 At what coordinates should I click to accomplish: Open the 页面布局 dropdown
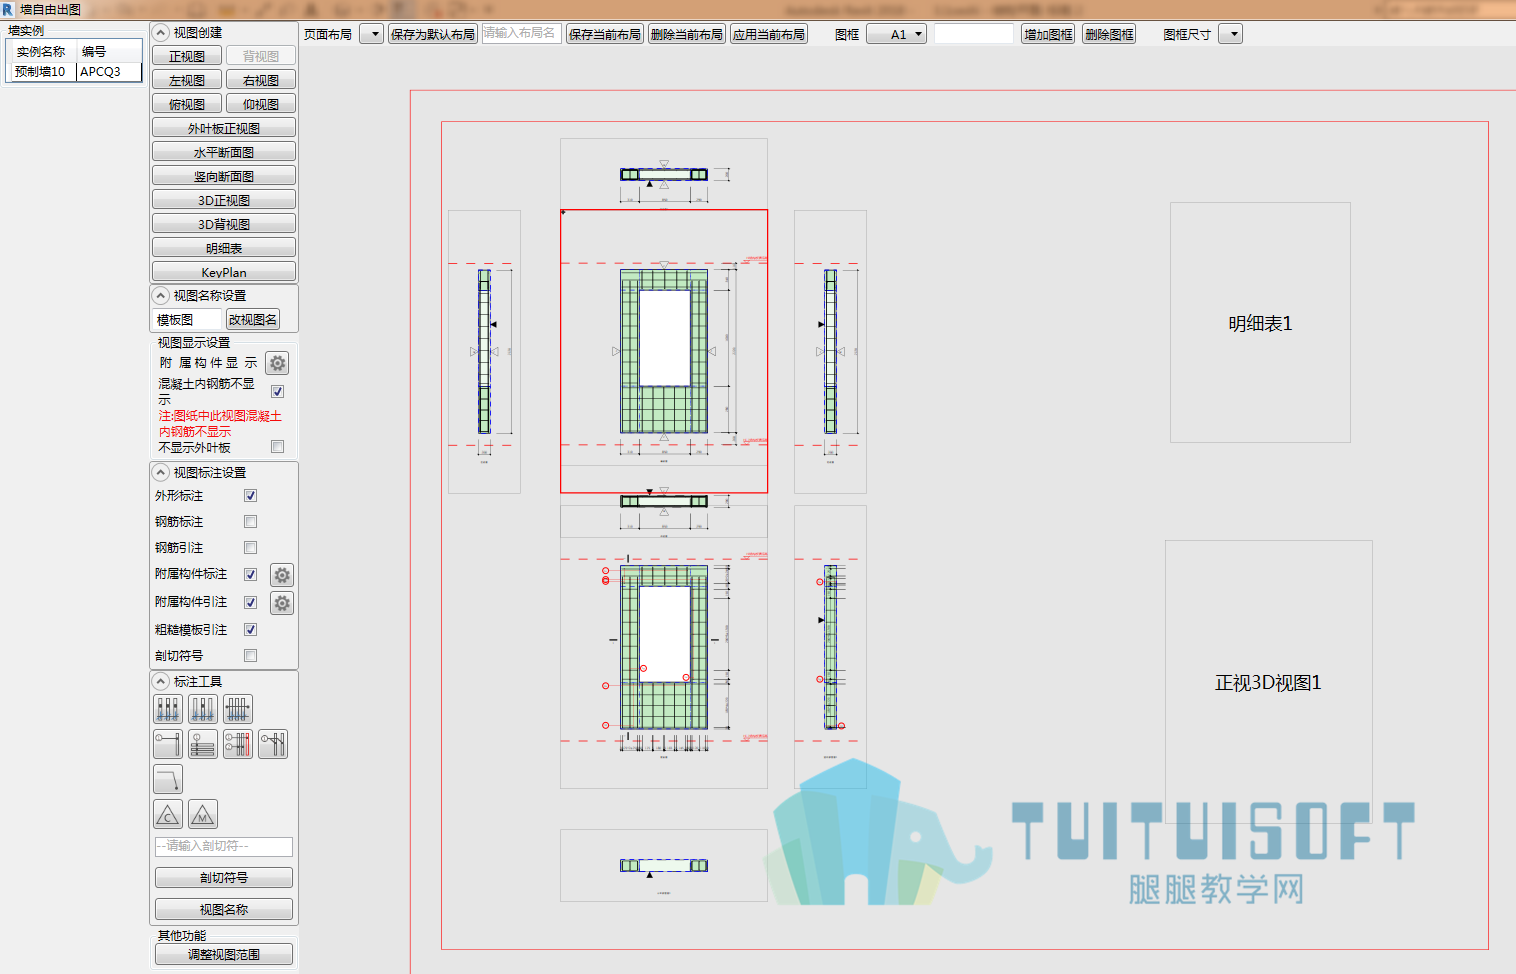pyautogui.click(x=372, y=34)
